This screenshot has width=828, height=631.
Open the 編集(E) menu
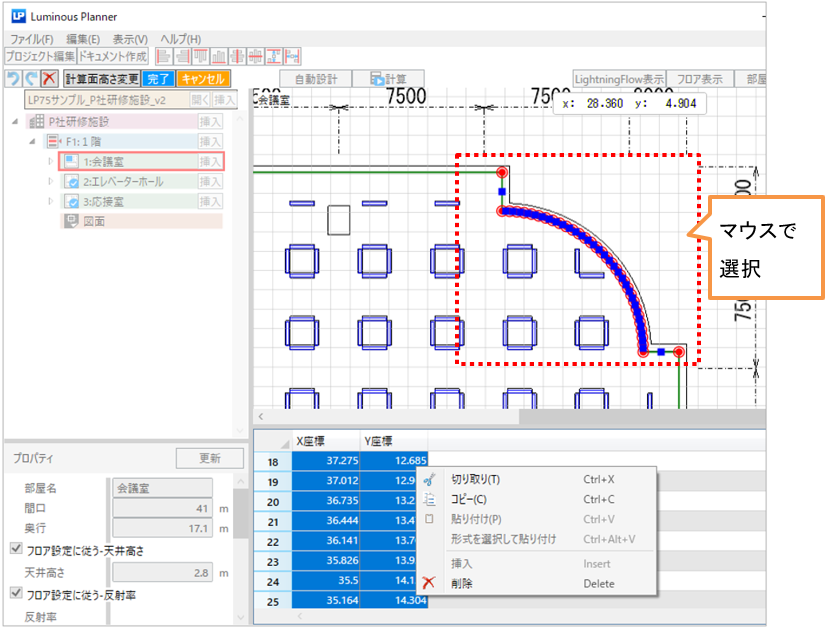pyautogui.click(x=83, y=38)
